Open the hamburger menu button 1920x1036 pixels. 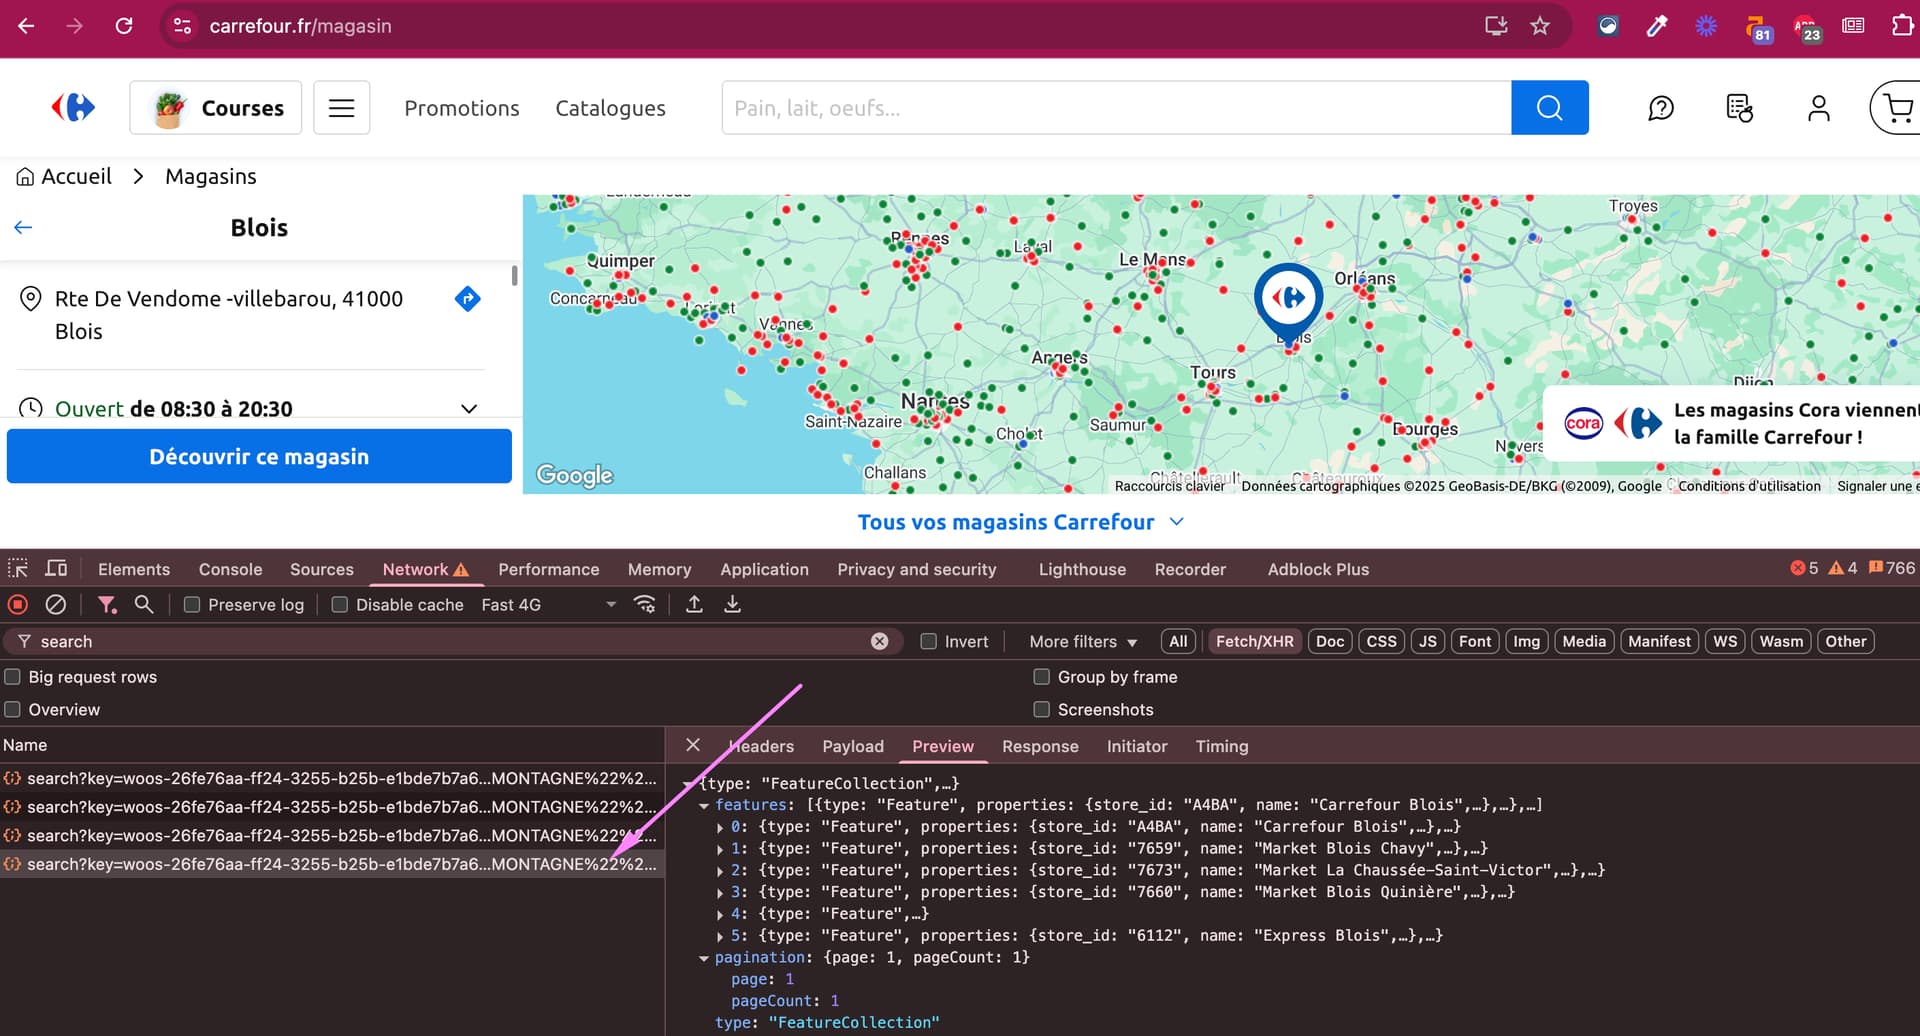click(342, 108)
